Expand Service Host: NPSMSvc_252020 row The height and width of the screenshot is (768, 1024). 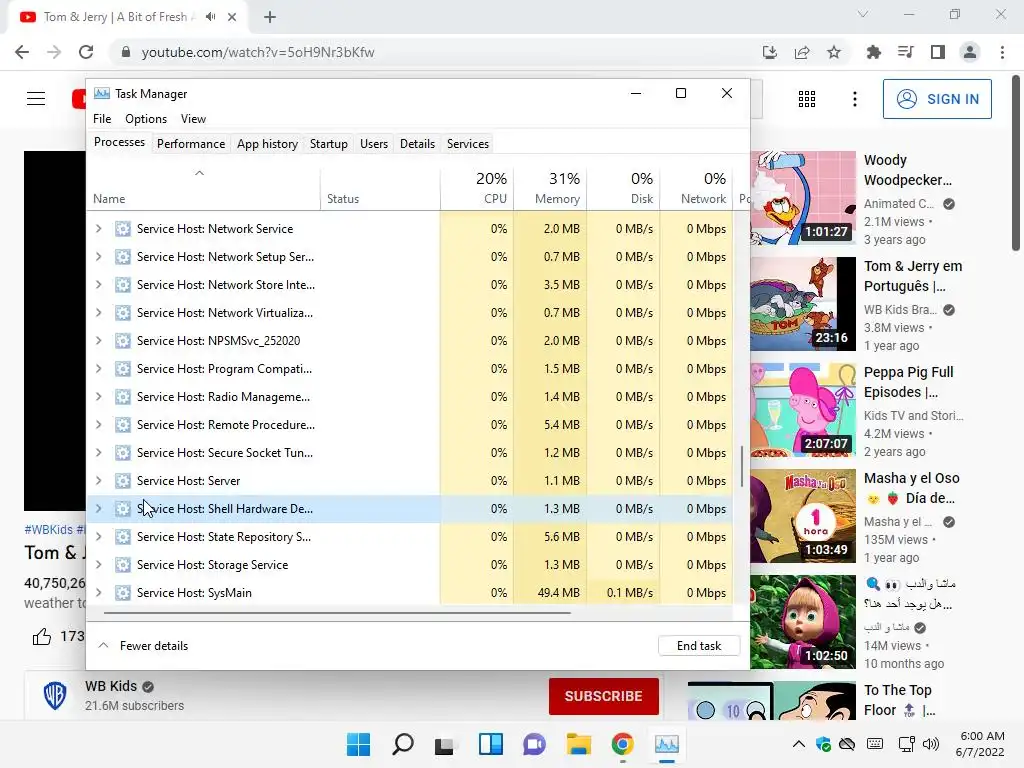tap(99, 340)
